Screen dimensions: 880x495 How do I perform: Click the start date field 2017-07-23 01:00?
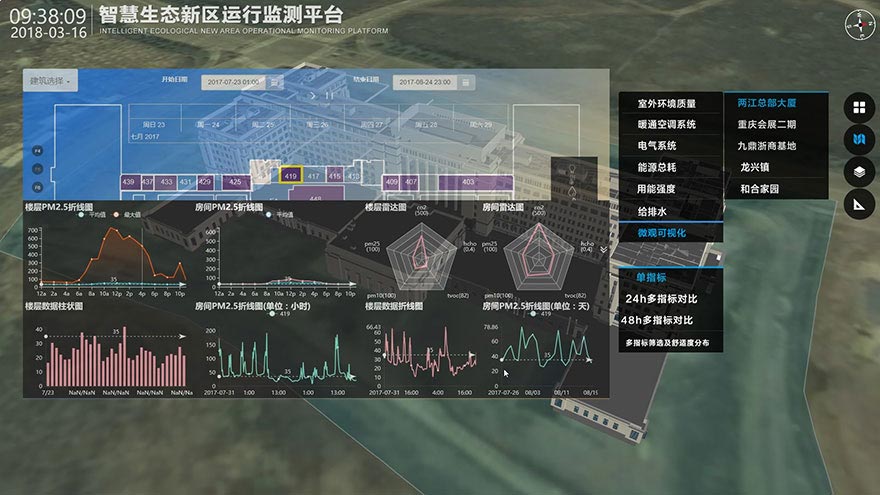[x=233, y=82]
